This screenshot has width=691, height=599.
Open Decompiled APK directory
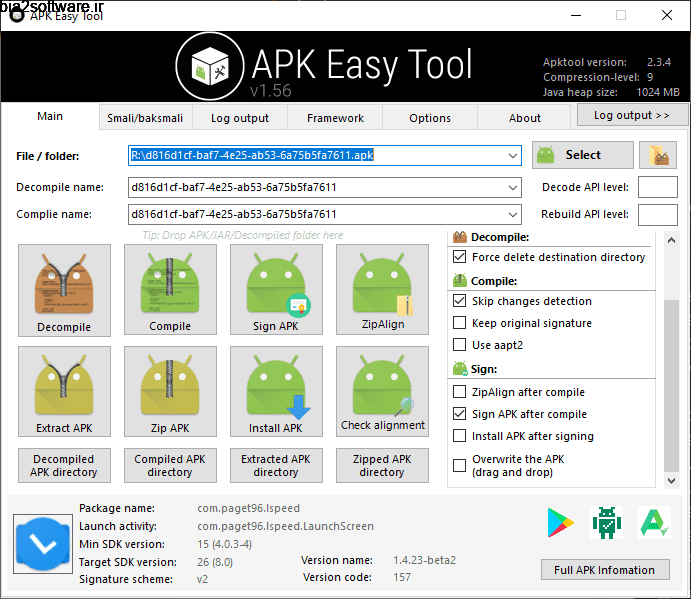pyautogui.click(x=64, y=465)
